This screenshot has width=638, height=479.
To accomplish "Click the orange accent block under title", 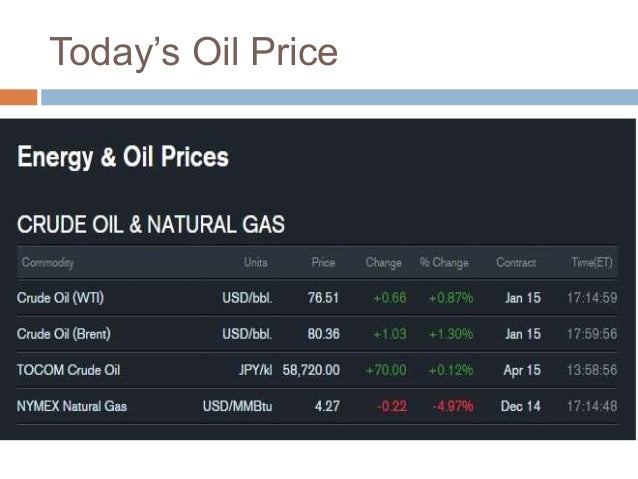I will coord(18,97).
